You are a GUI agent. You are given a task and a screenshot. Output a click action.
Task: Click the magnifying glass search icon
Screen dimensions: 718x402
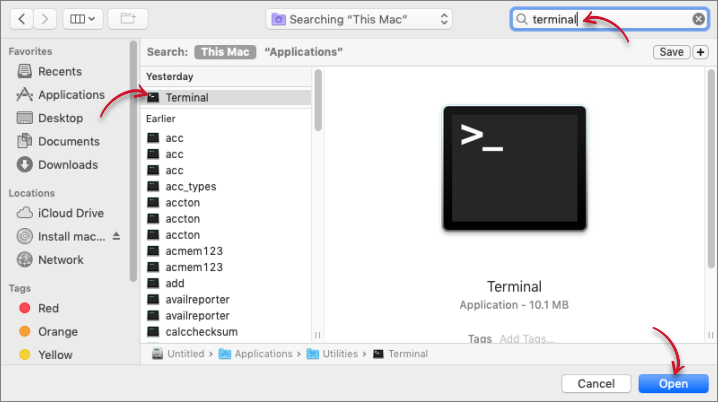click(x=522, y=19)
